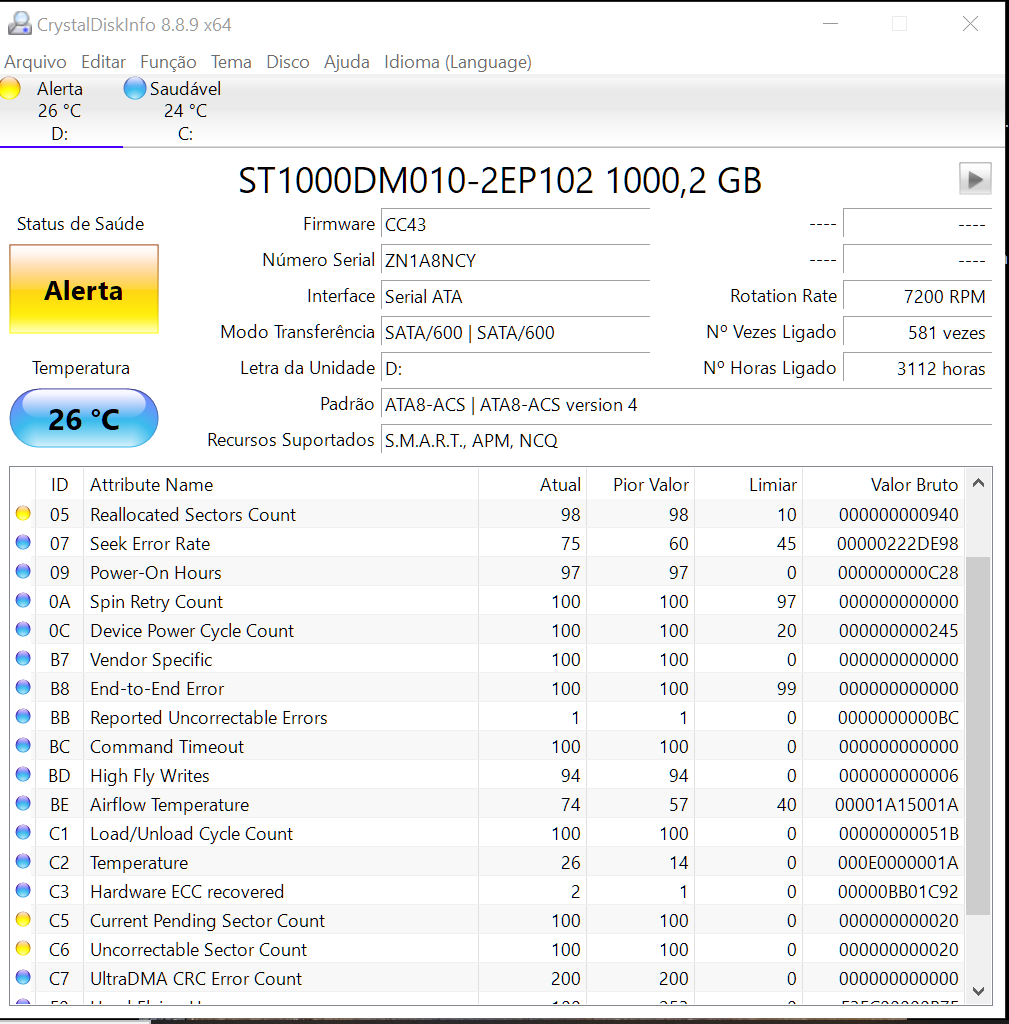Screen dimensions: 1009x1024
Task: Open the Arquivo menu
Action: (35, 62)
